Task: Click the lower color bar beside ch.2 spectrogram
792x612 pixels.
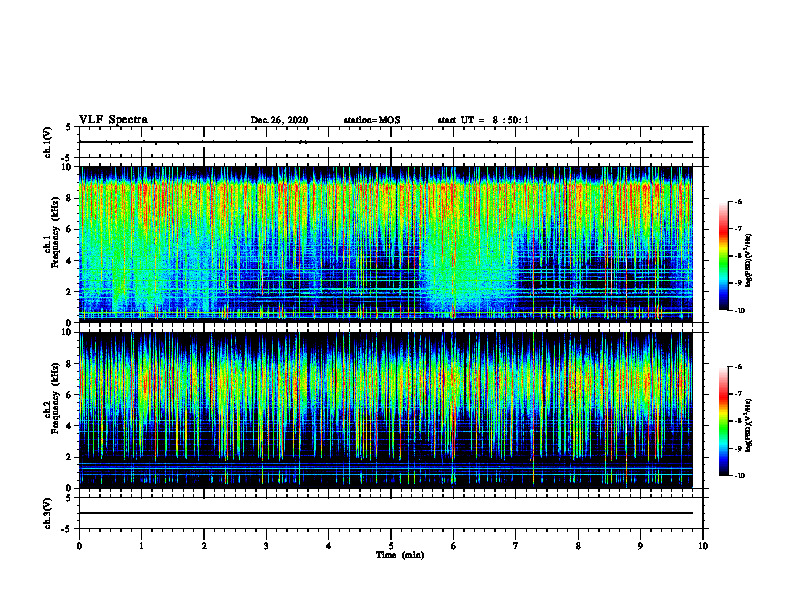Action: [x=724, y=421]
